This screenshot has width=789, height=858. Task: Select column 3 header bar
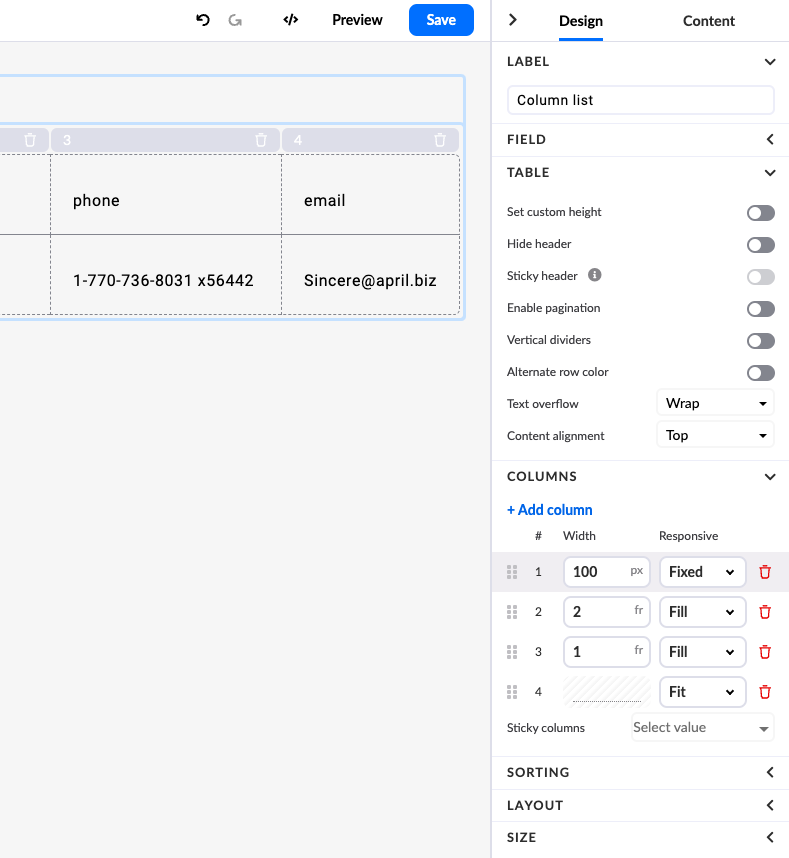[165, 140]
